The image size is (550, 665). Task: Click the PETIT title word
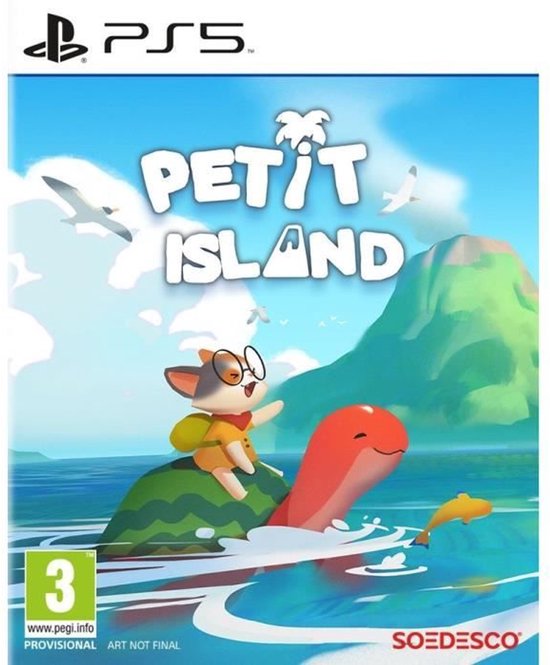253,178
